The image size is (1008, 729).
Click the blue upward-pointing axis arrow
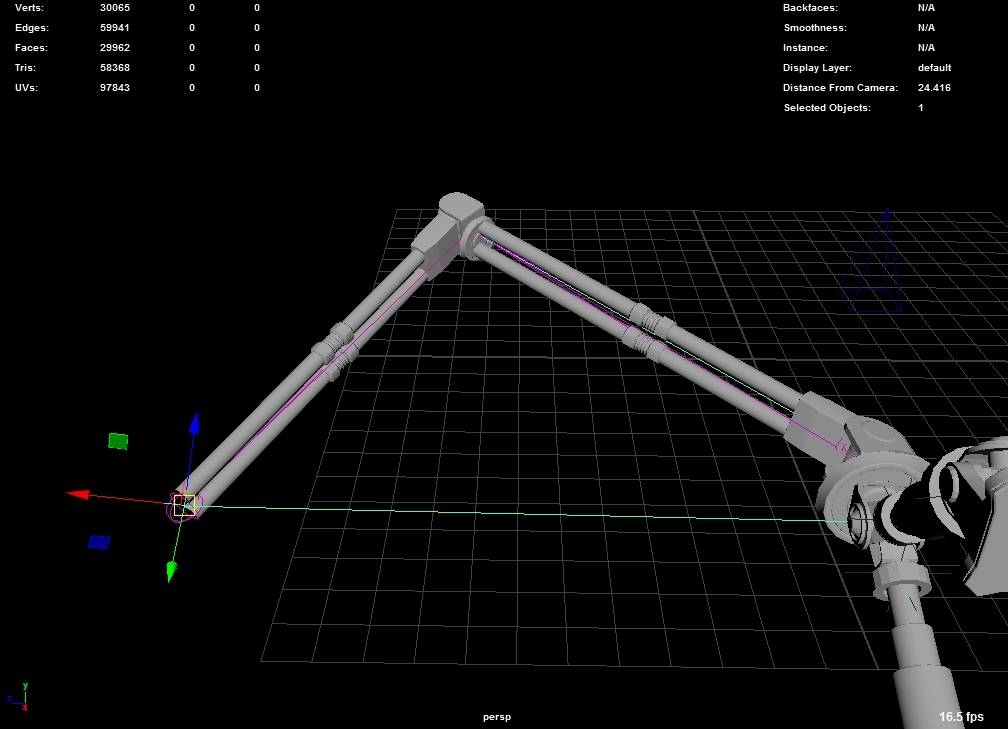point(195,423)
